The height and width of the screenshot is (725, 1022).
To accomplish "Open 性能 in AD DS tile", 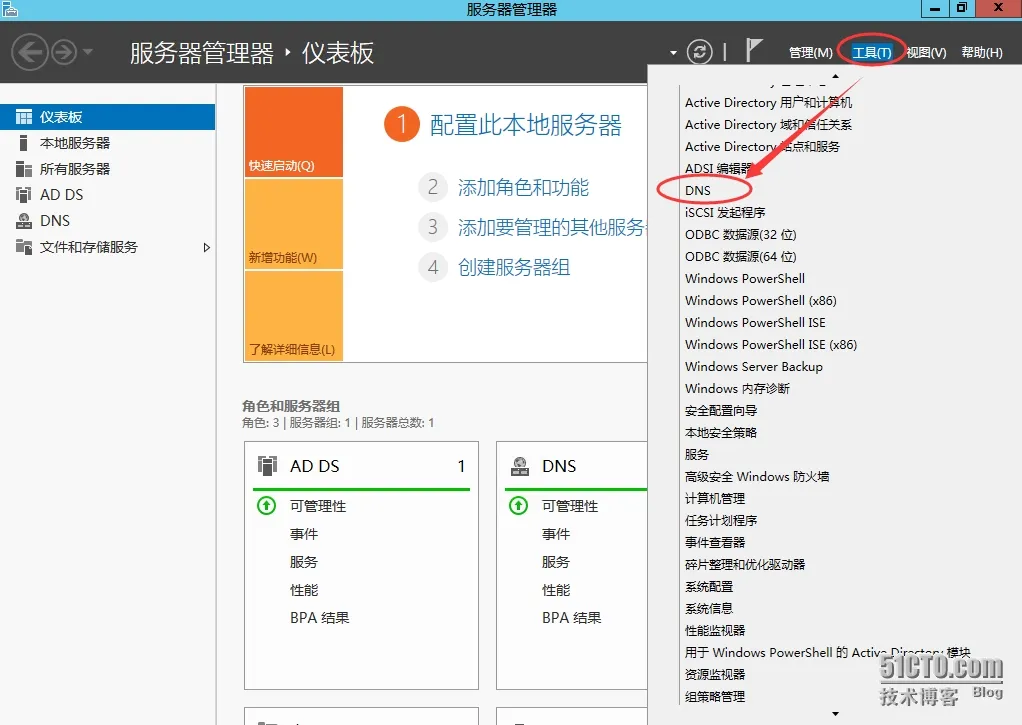I will pos(304,590).
